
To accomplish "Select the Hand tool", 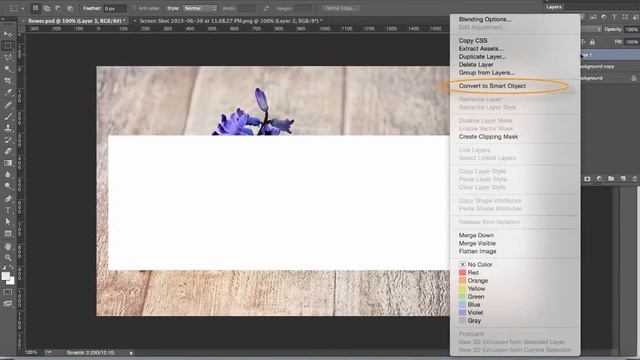I will coord(8,246).
